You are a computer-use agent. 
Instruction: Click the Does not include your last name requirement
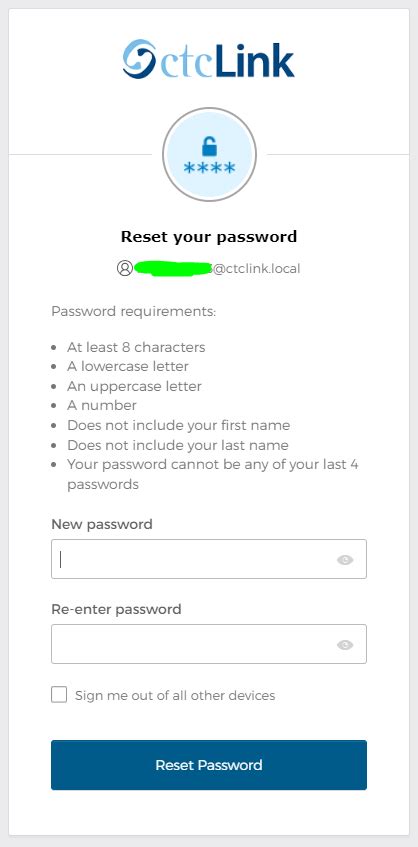[x=178, y=445]
